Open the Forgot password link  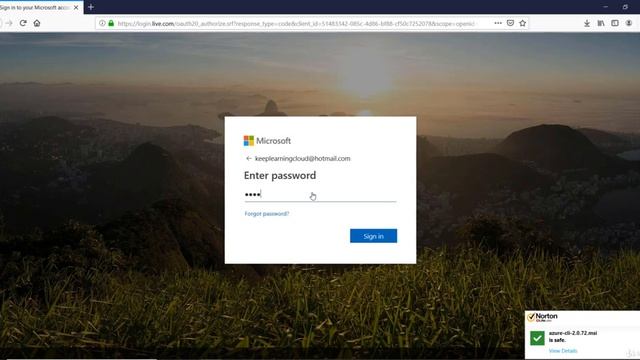click(x=267, y=213)
